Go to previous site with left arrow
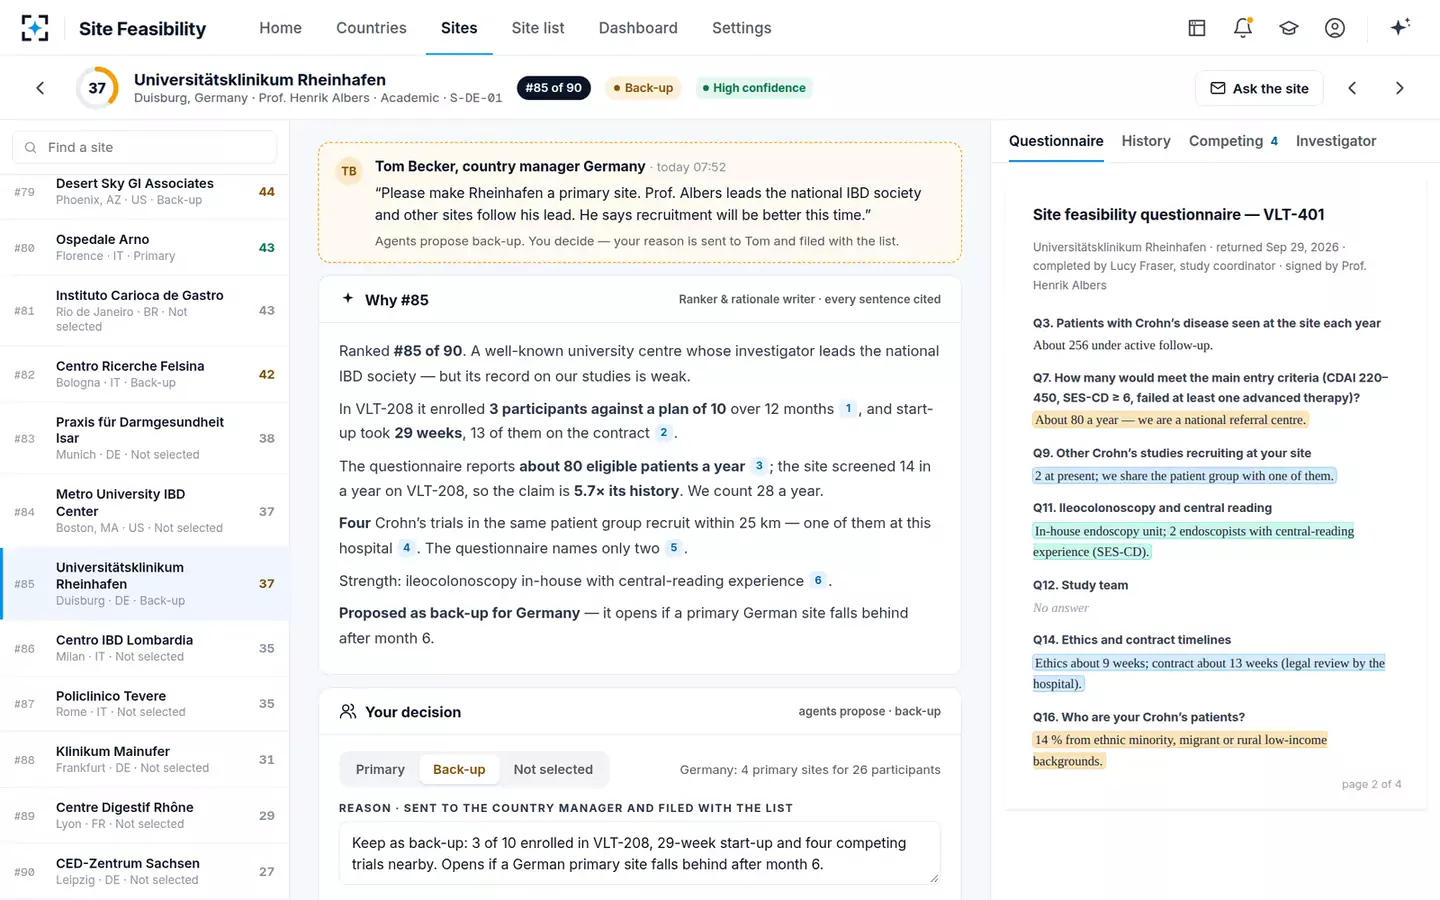This screenshot has width=1440, height=900. [x=1352, y=88]
